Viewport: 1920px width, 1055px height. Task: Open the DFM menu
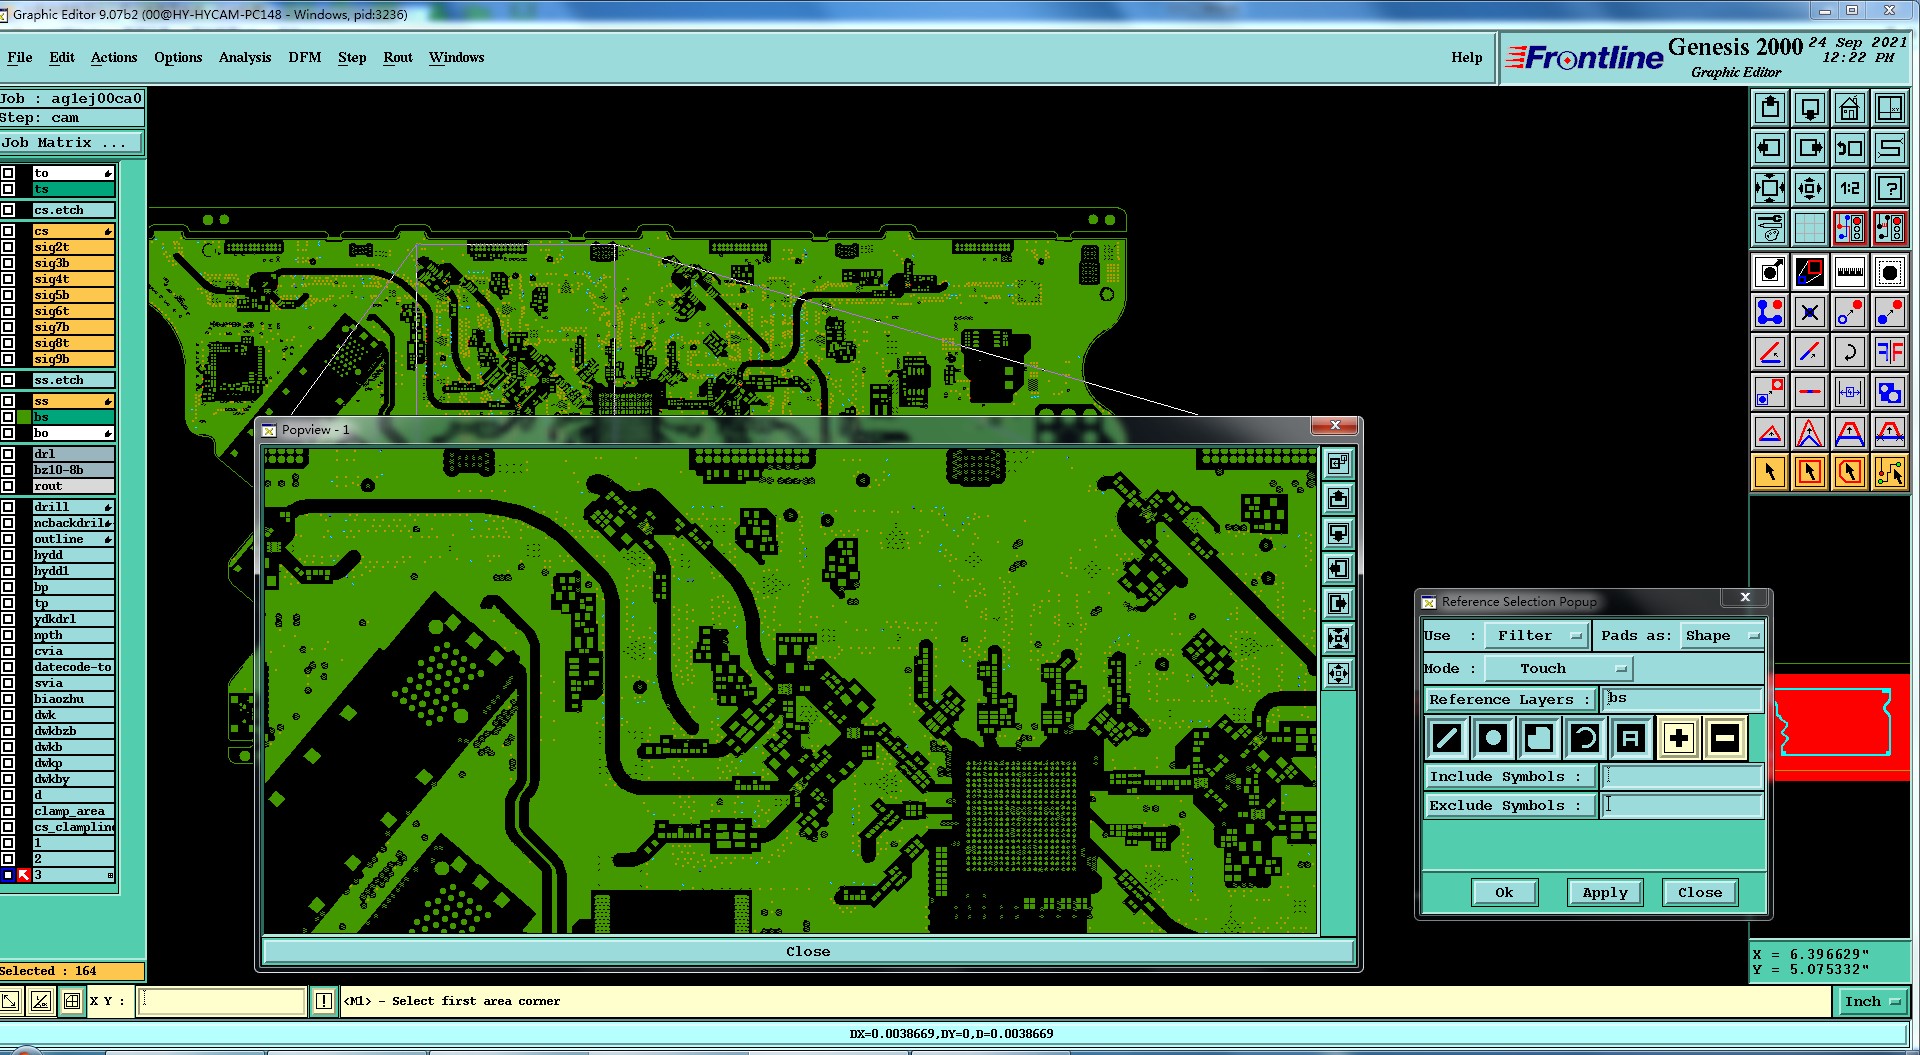305,57
